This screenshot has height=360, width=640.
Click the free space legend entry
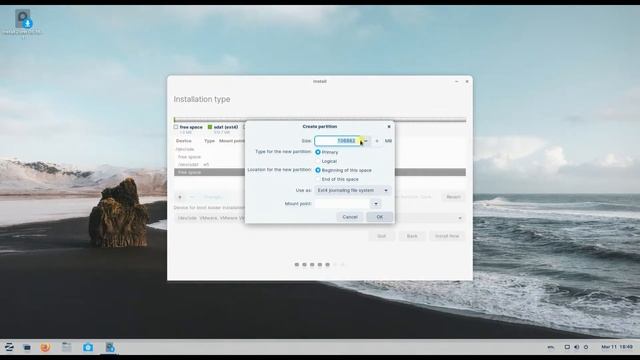tap(188, 127)
